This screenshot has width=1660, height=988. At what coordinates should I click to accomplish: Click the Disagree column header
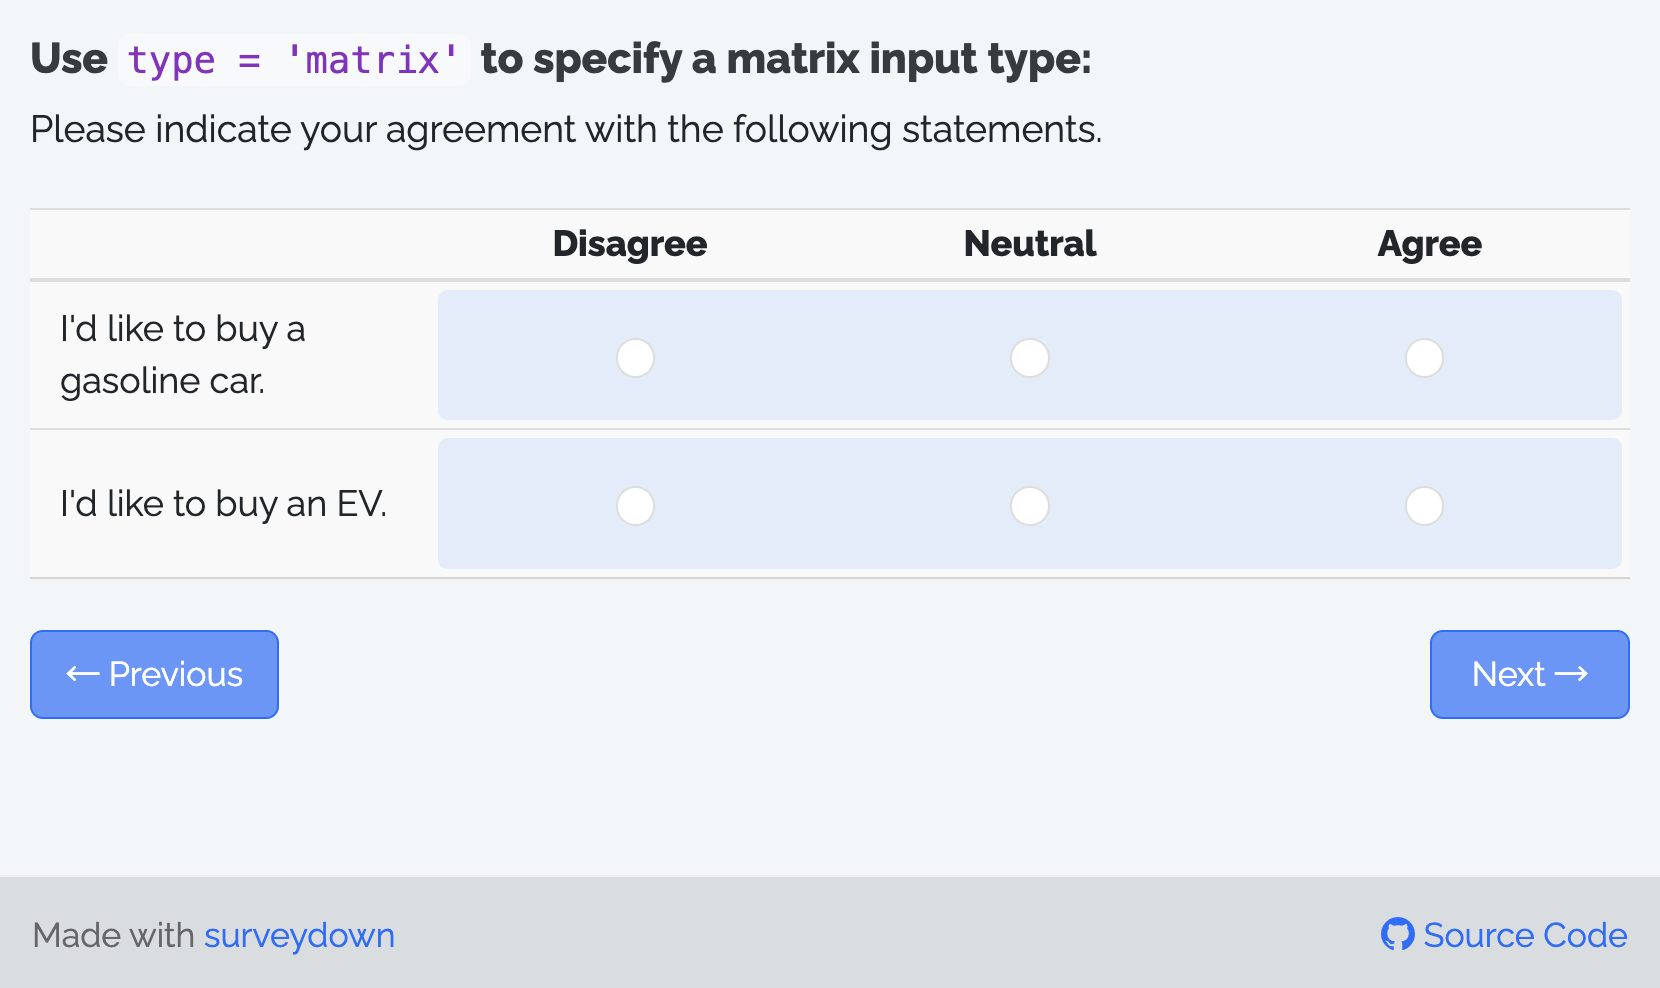(x=629, y=244)
